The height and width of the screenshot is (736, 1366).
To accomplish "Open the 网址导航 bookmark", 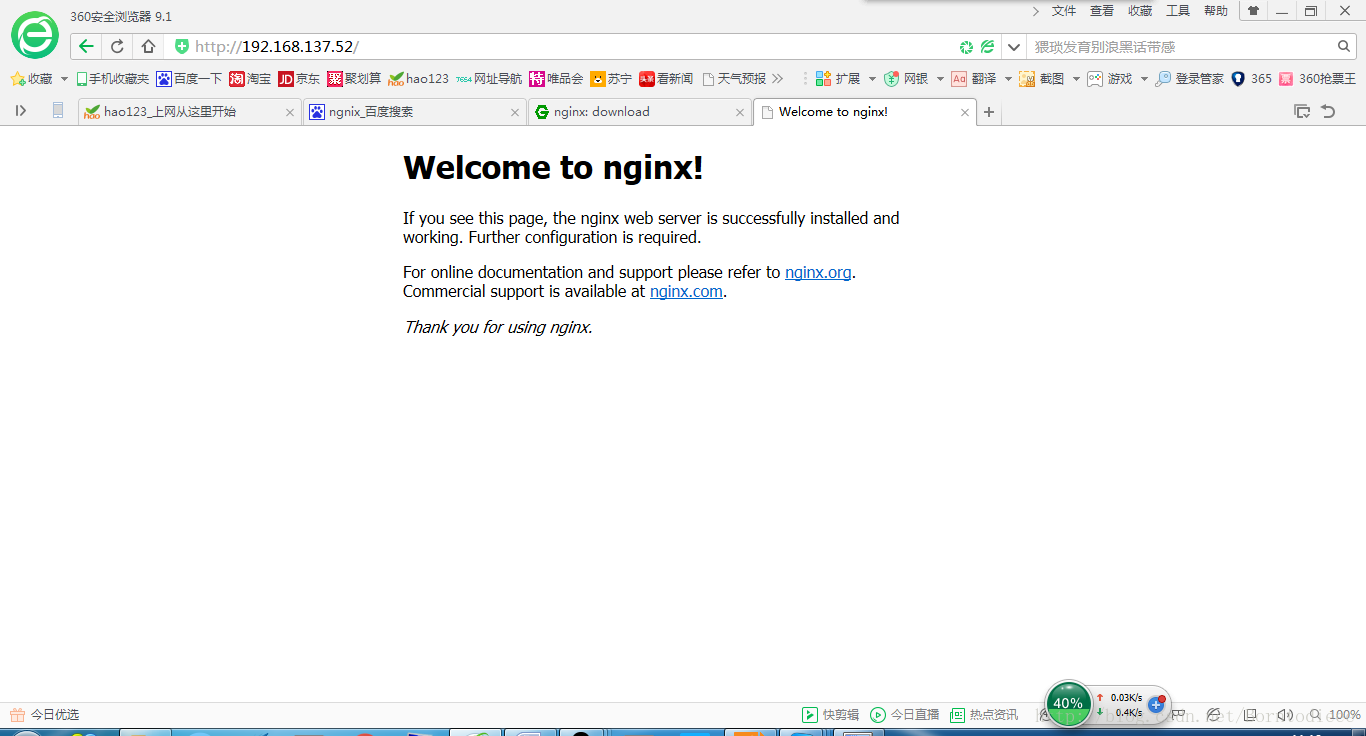I will (489, 78).
